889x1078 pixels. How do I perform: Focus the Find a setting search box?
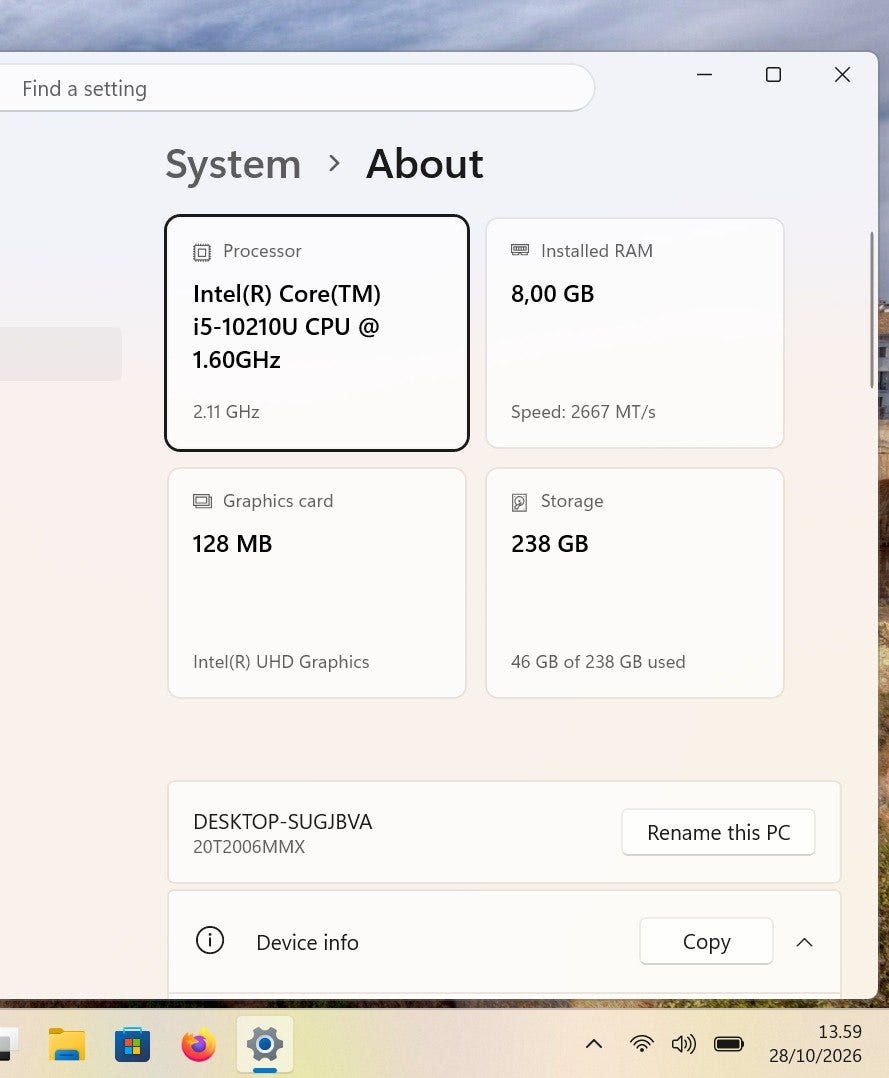coord(296,88)
